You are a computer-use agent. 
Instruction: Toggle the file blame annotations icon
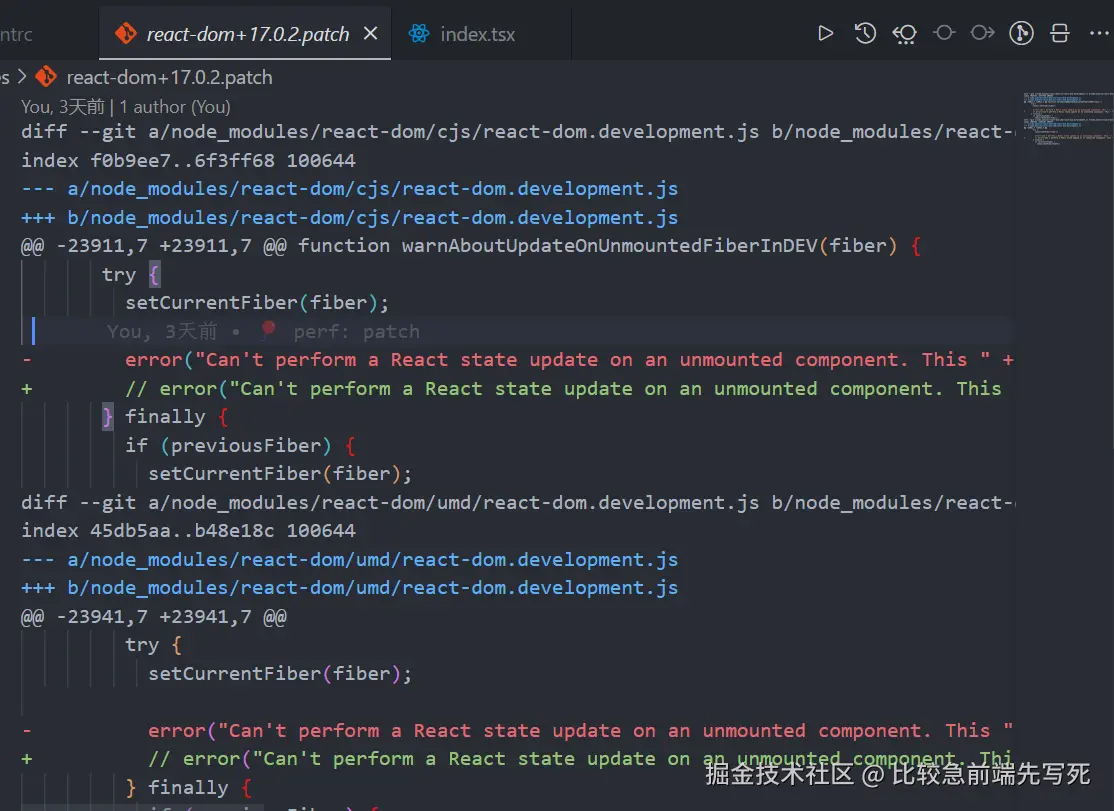point(1021,33)
